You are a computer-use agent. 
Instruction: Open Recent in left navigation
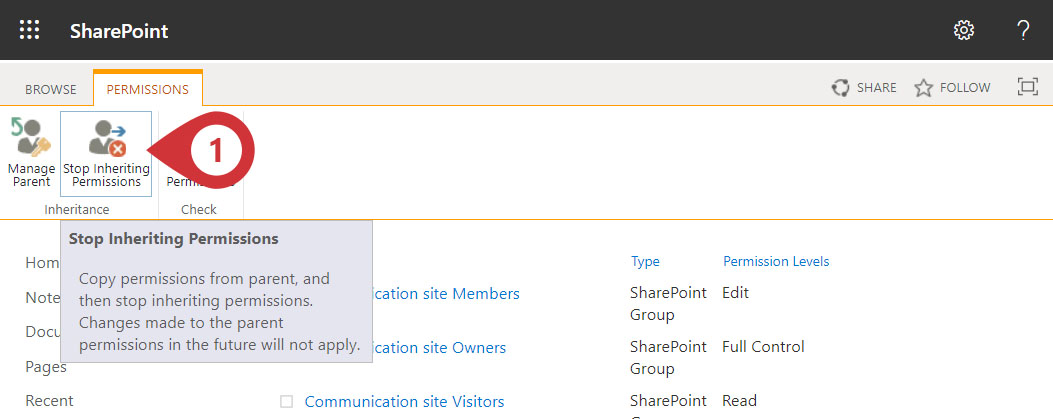[49, 401]
